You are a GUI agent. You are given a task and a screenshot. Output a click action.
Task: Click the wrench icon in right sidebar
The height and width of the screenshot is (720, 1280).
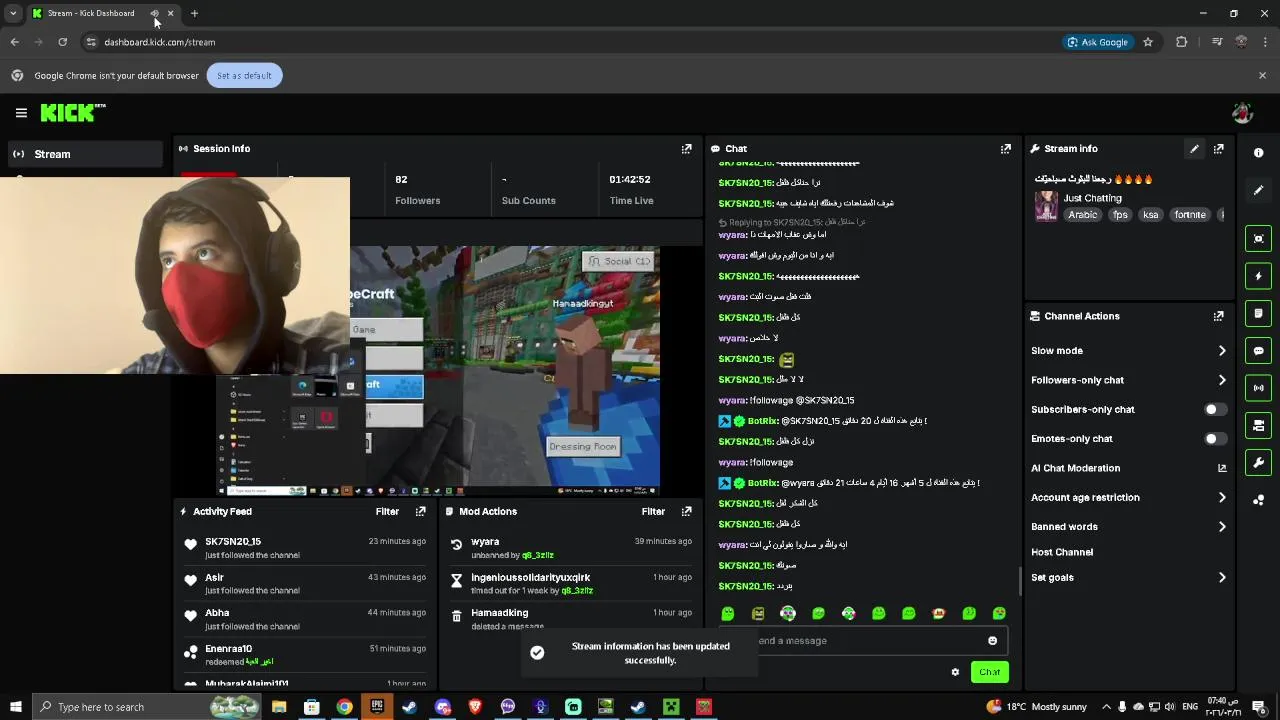click(x=1258, y=463)
